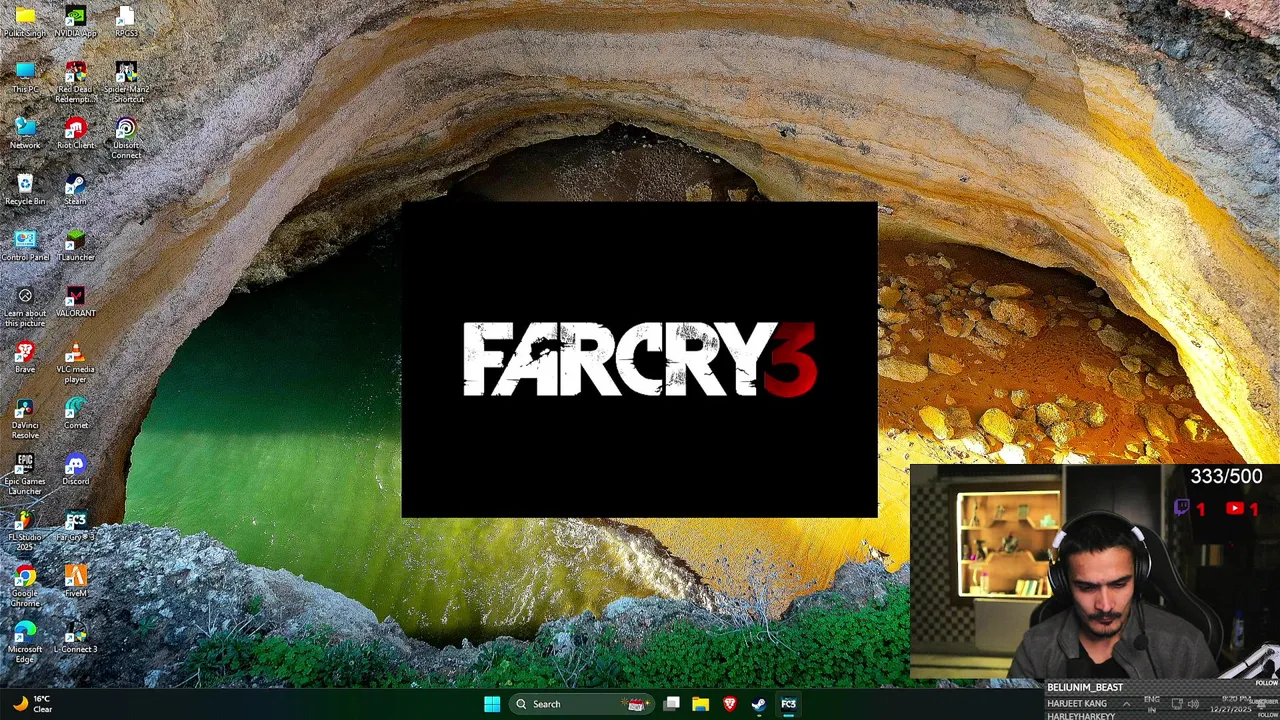Launch the NVIDIA App shortcut

pyautogui.click(x=76, y=22)
